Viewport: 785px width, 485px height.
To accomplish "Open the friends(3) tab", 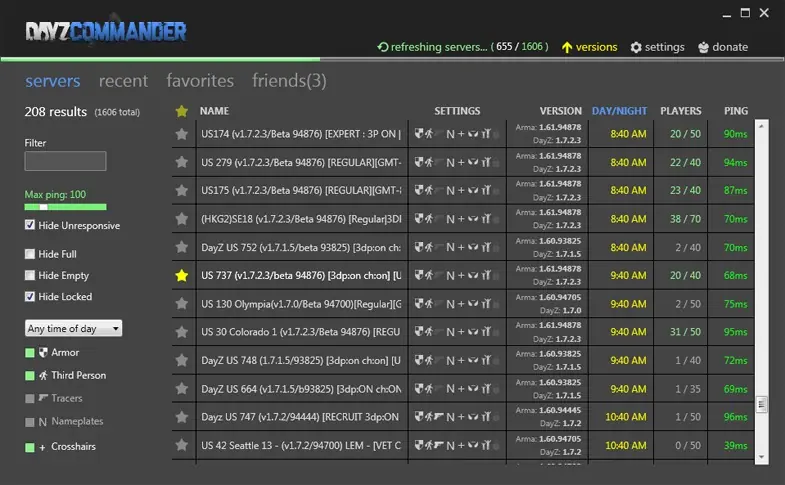I will (289, 81).
